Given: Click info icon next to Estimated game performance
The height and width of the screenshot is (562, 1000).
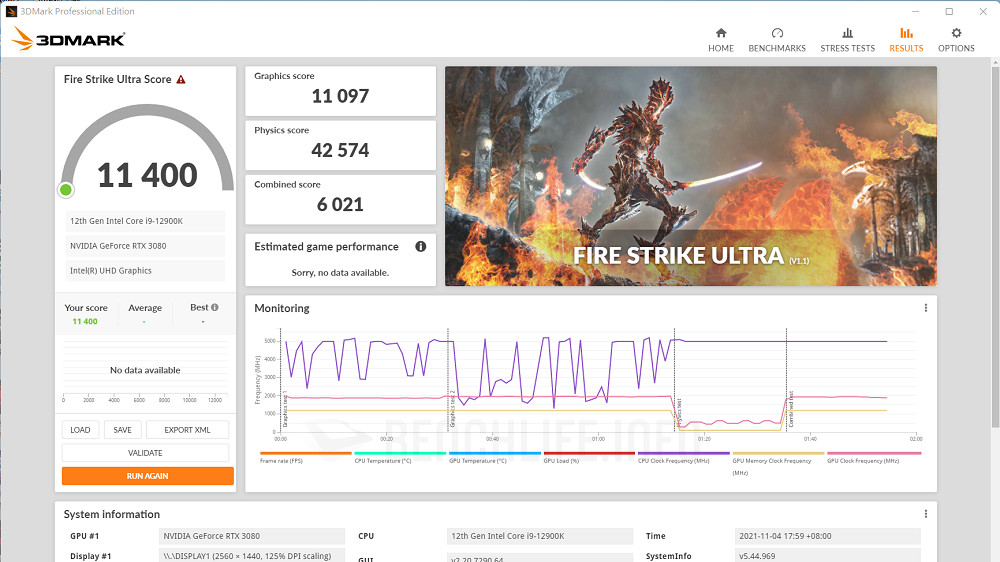Looking at the screenshot, I should pos(421,246).
